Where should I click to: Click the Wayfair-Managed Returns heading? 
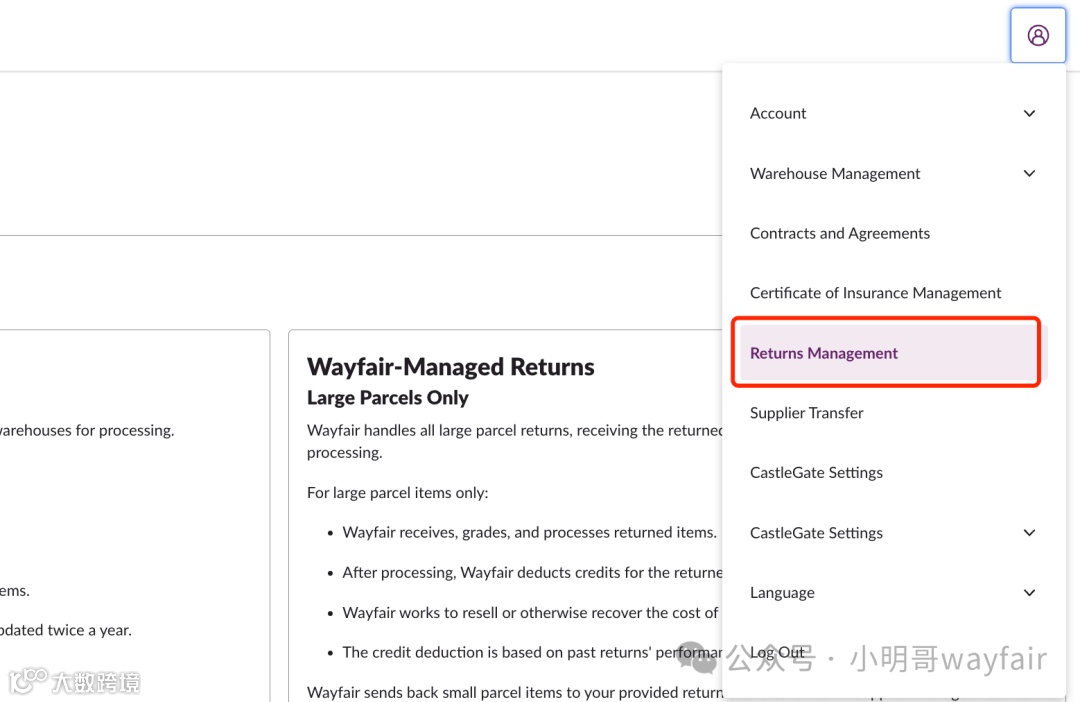pos(450,367)
